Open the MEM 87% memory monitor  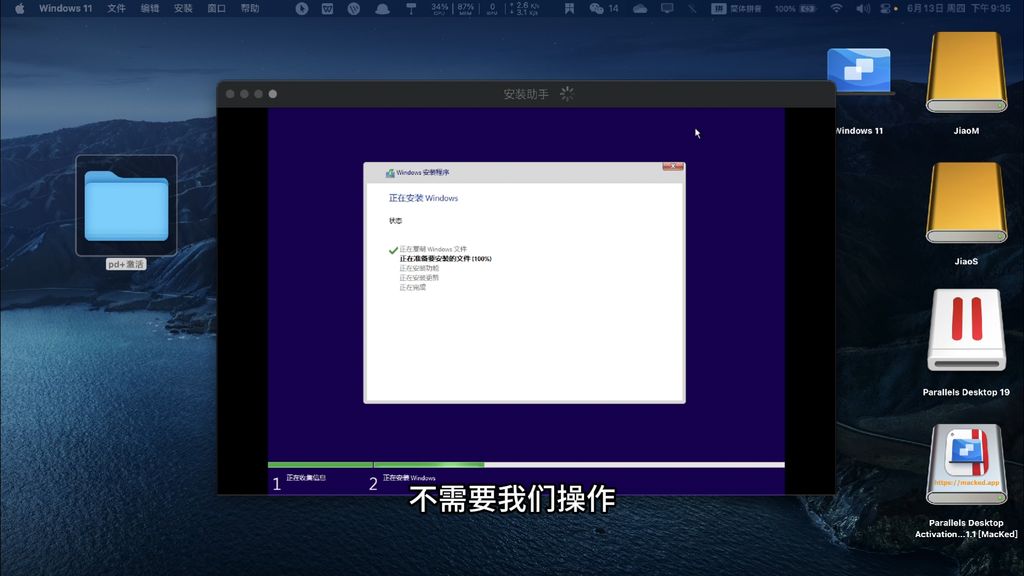[465, 8]
